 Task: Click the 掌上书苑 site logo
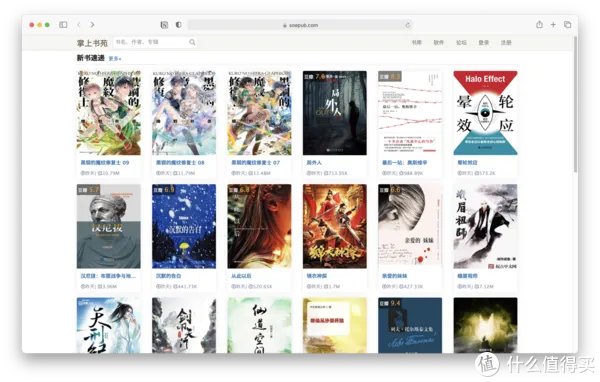(92, 43)
